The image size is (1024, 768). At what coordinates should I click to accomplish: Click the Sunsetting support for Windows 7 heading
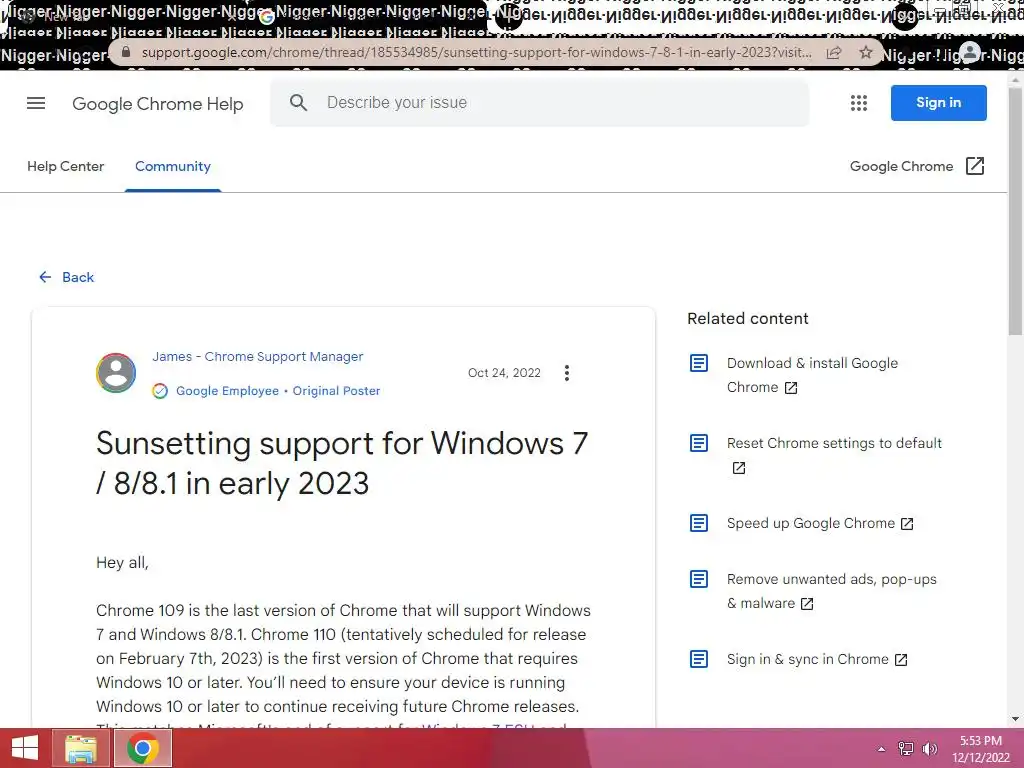[x=342, y=463]
